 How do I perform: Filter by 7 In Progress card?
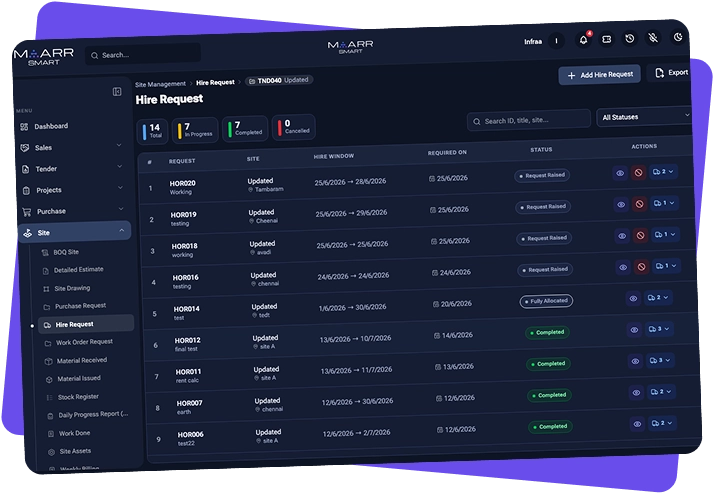tap(195, 130)
